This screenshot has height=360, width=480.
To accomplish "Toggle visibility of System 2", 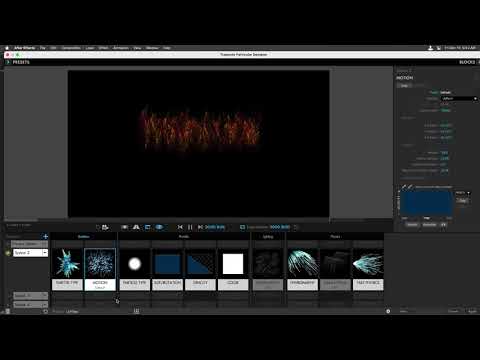I will coord(8,253).
